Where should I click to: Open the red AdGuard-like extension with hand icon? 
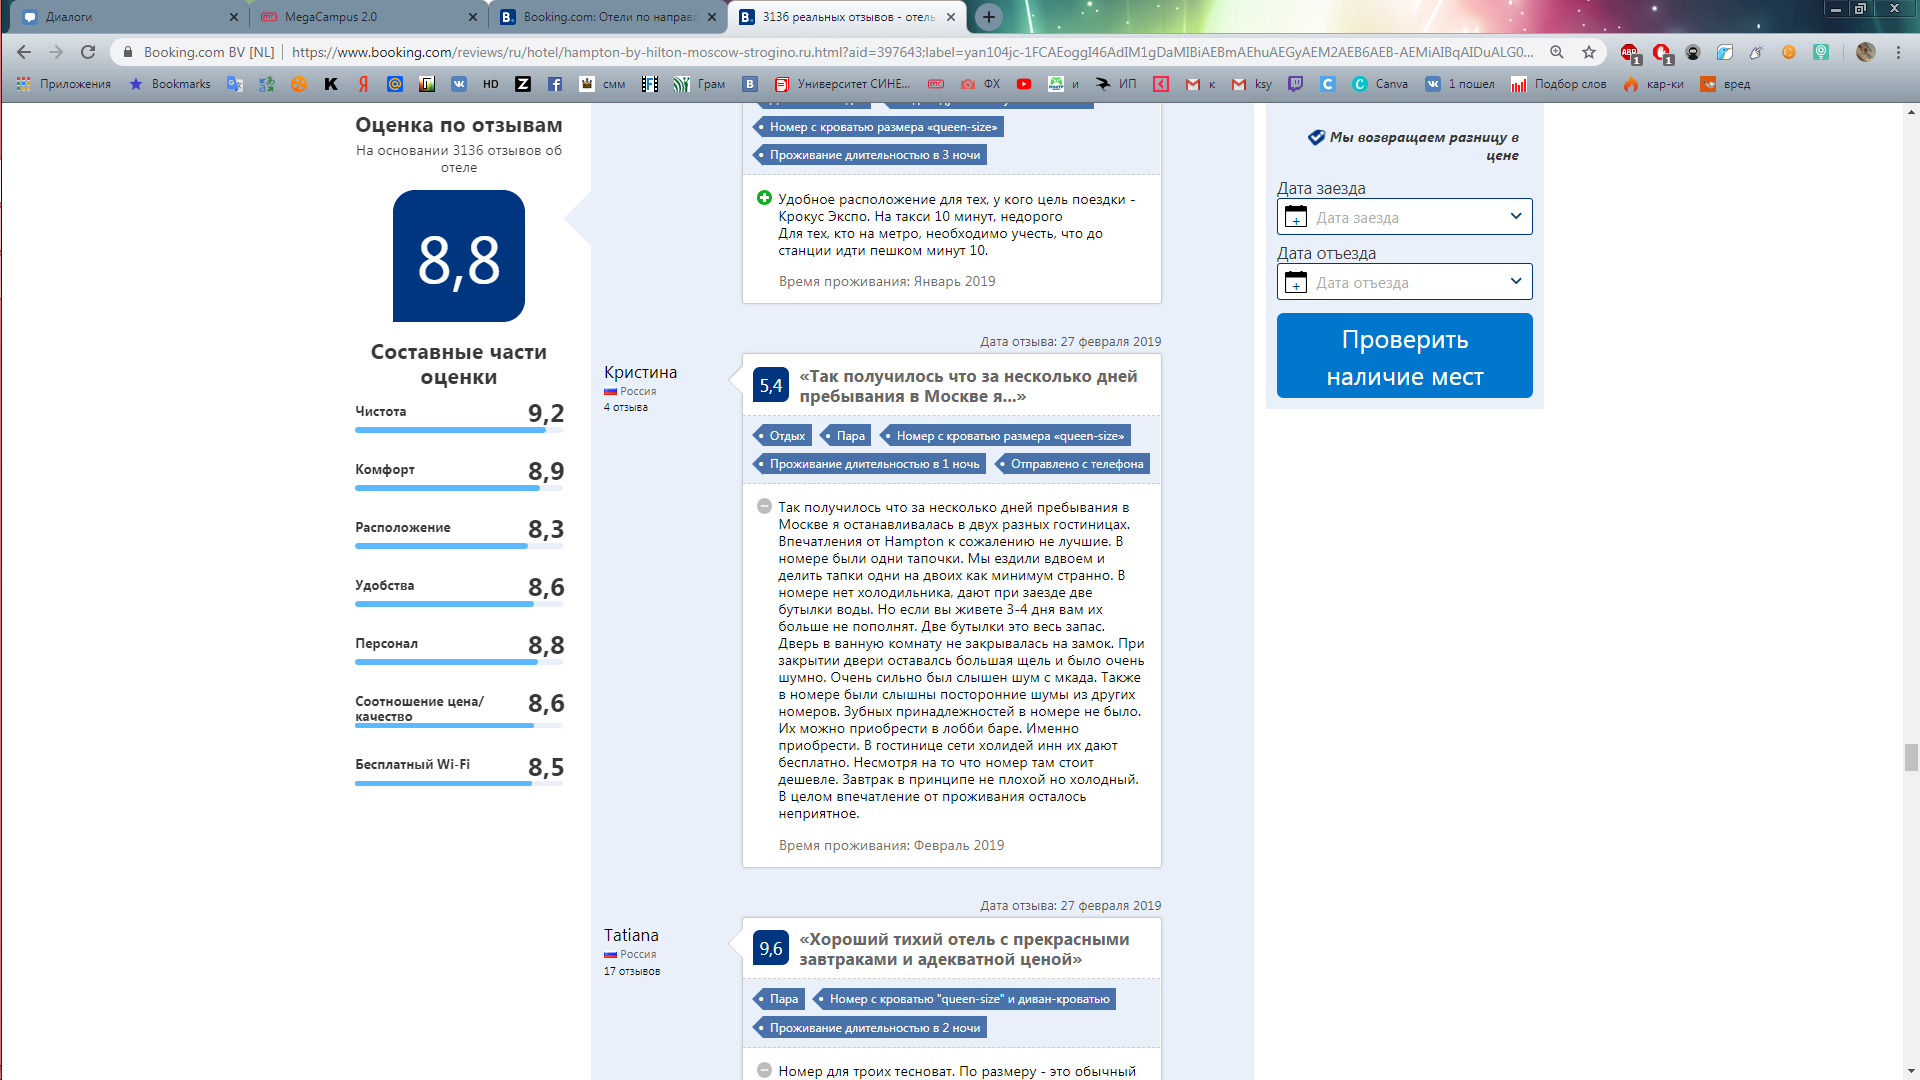coord(1662,52)
